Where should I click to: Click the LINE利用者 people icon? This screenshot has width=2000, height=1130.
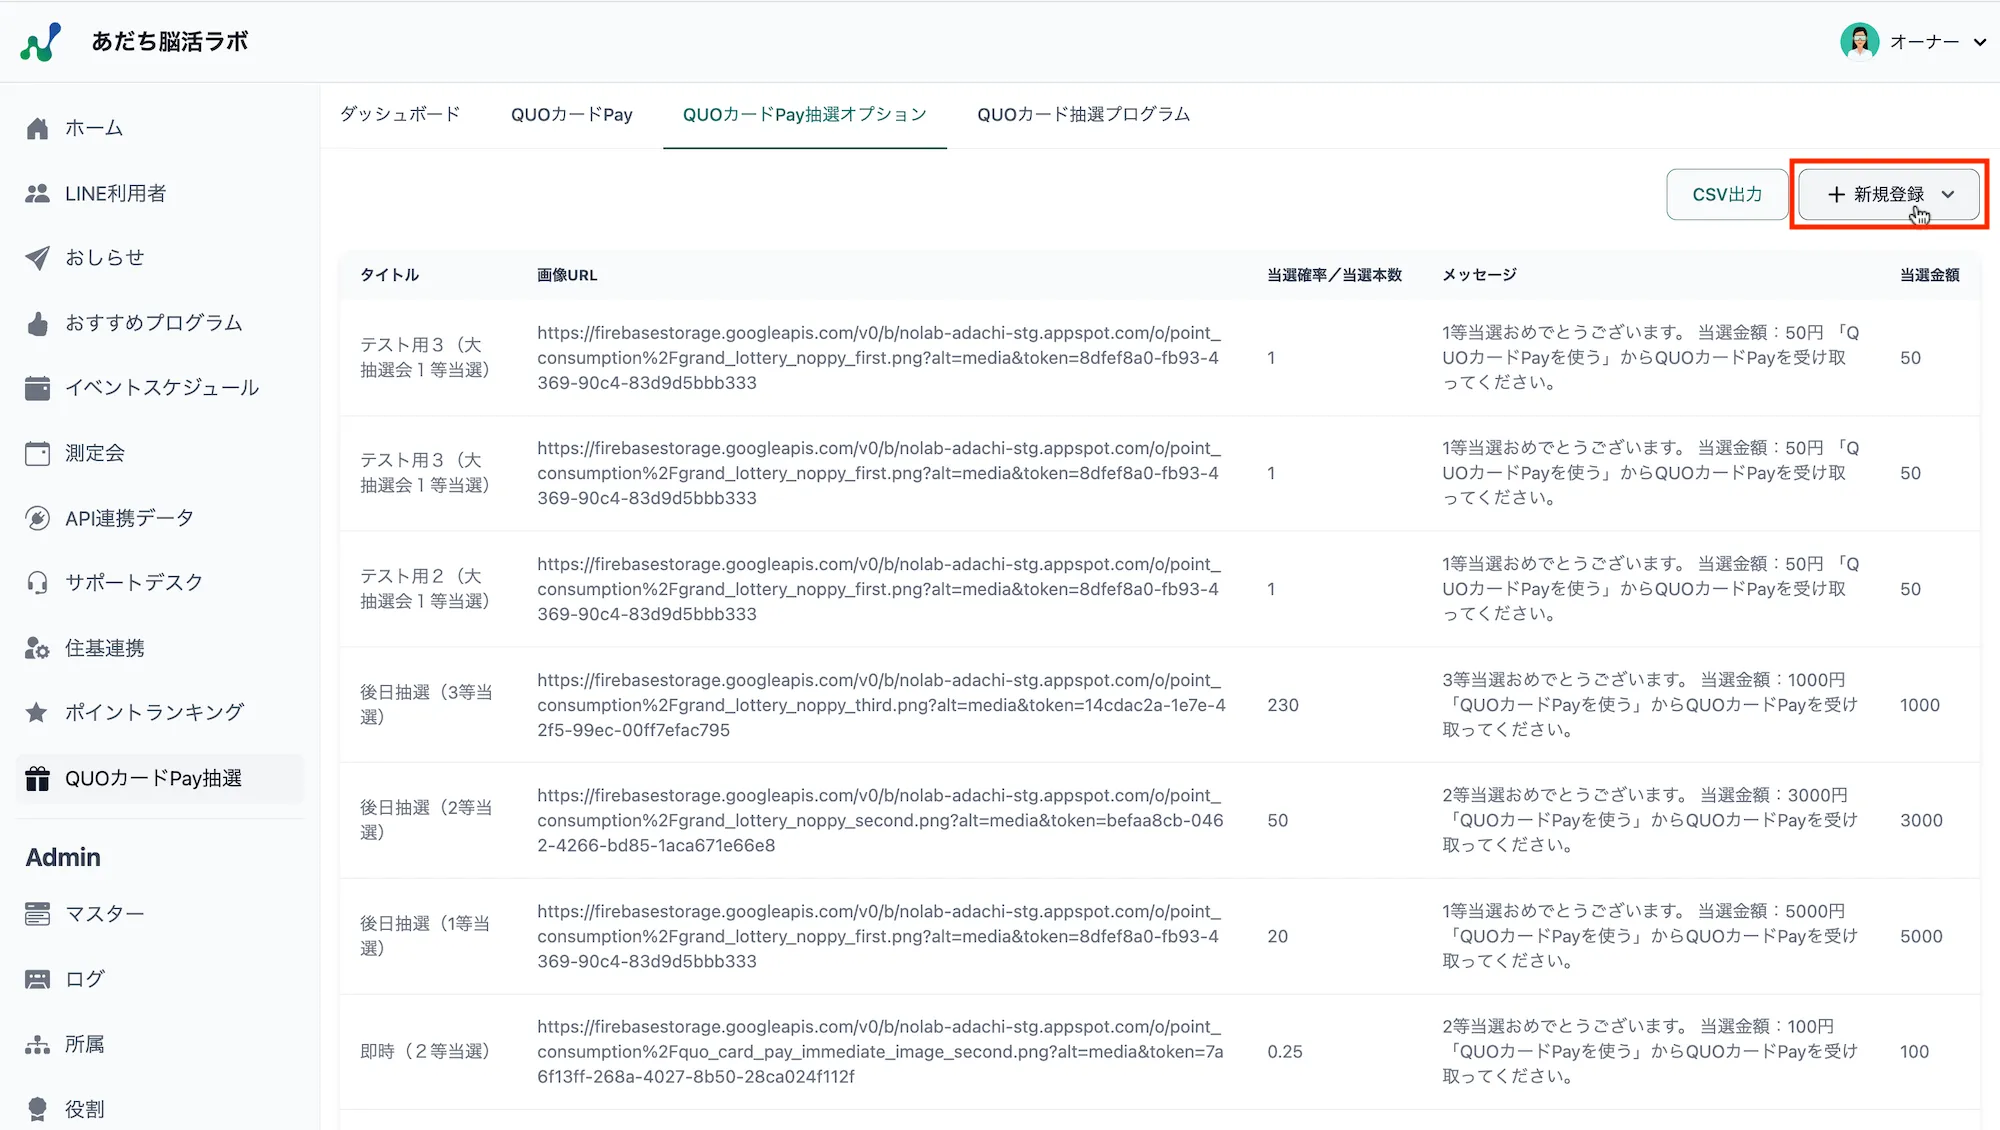click(x=38, y=193)
